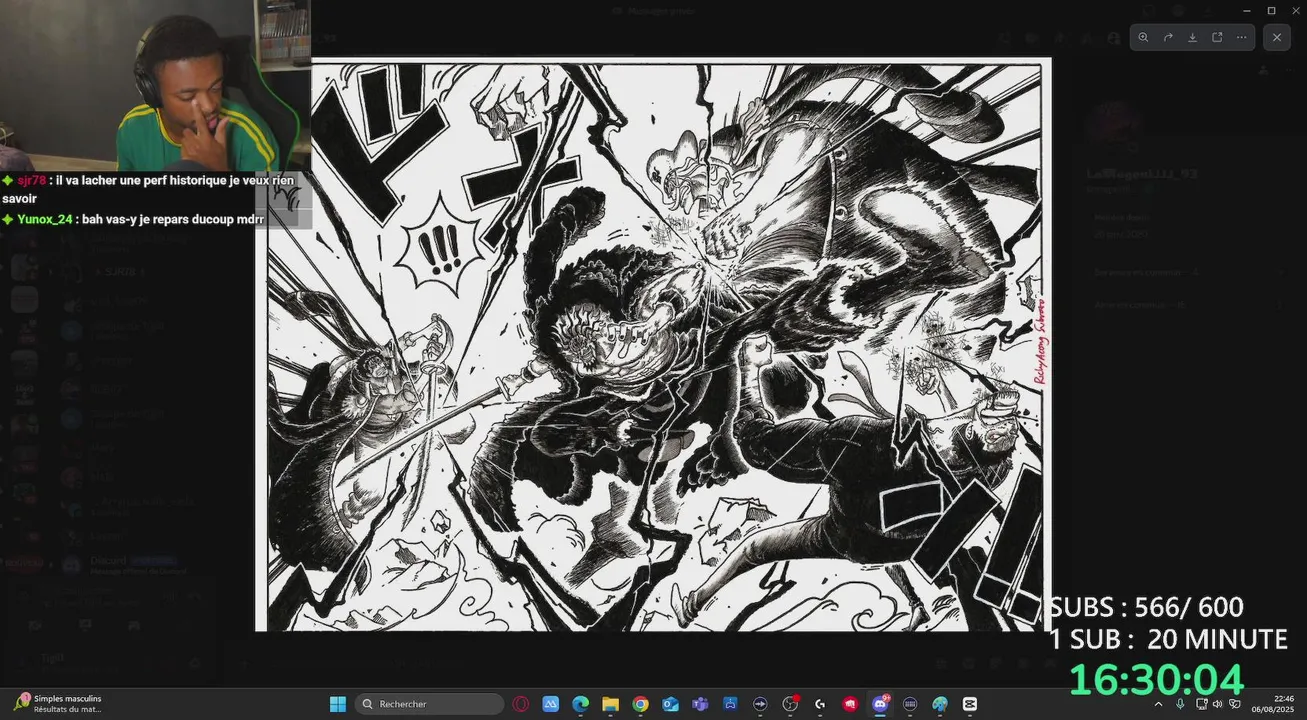The height and width of the screenshot is (720, 1307).
Task: Open the blue mountain-logo app in taskbar
Action: 550,704
